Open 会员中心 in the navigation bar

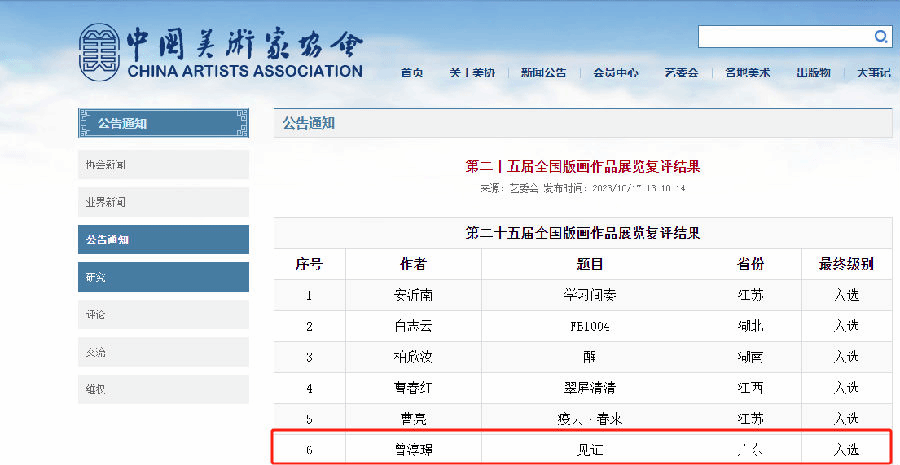coord(616,73)
